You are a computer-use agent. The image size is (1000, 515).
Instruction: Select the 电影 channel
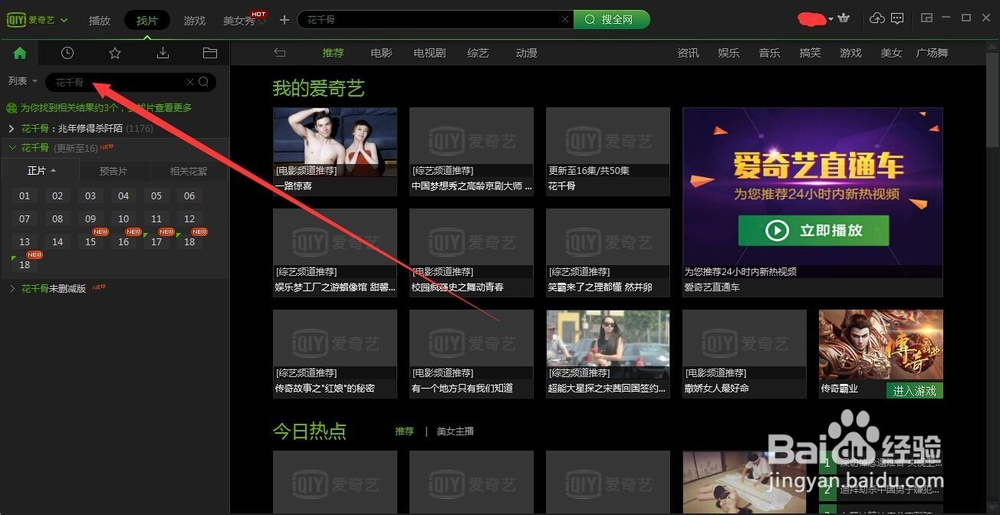(381, 53)
